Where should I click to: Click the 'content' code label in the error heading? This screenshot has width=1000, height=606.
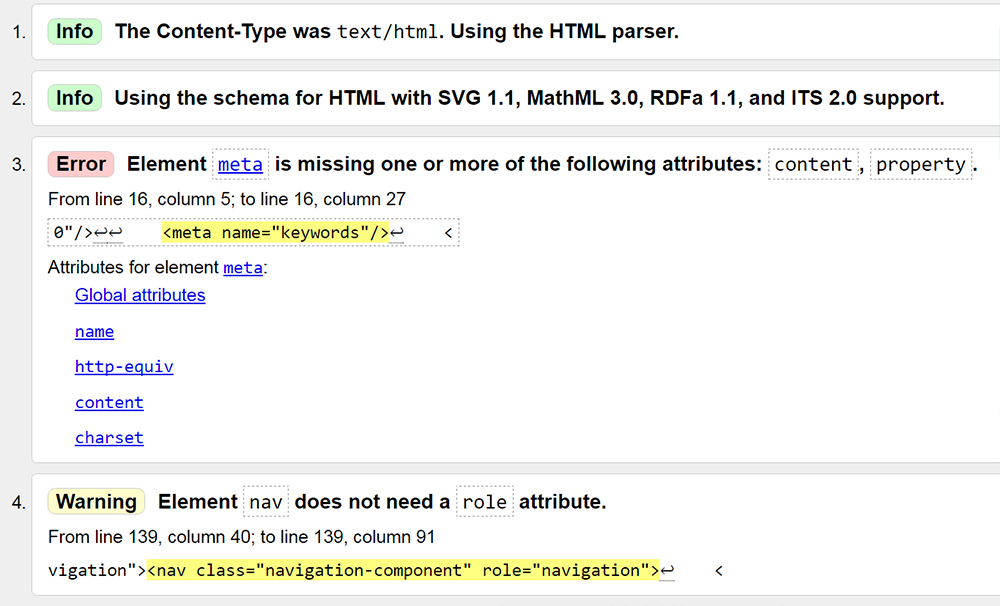[813, 165]
